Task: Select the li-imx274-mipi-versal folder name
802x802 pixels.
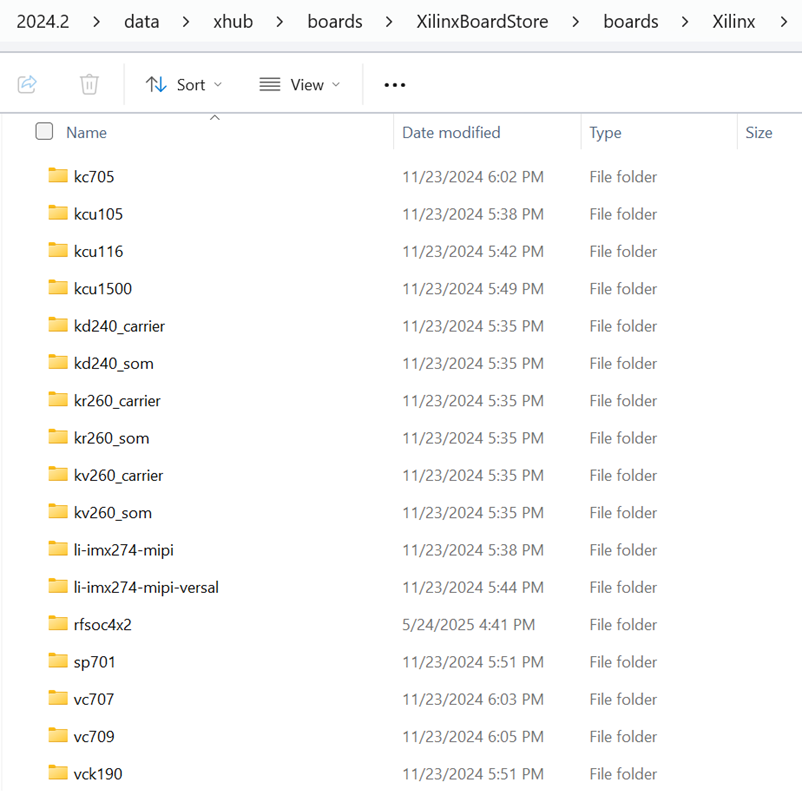Action: click(x=146, y=587)
